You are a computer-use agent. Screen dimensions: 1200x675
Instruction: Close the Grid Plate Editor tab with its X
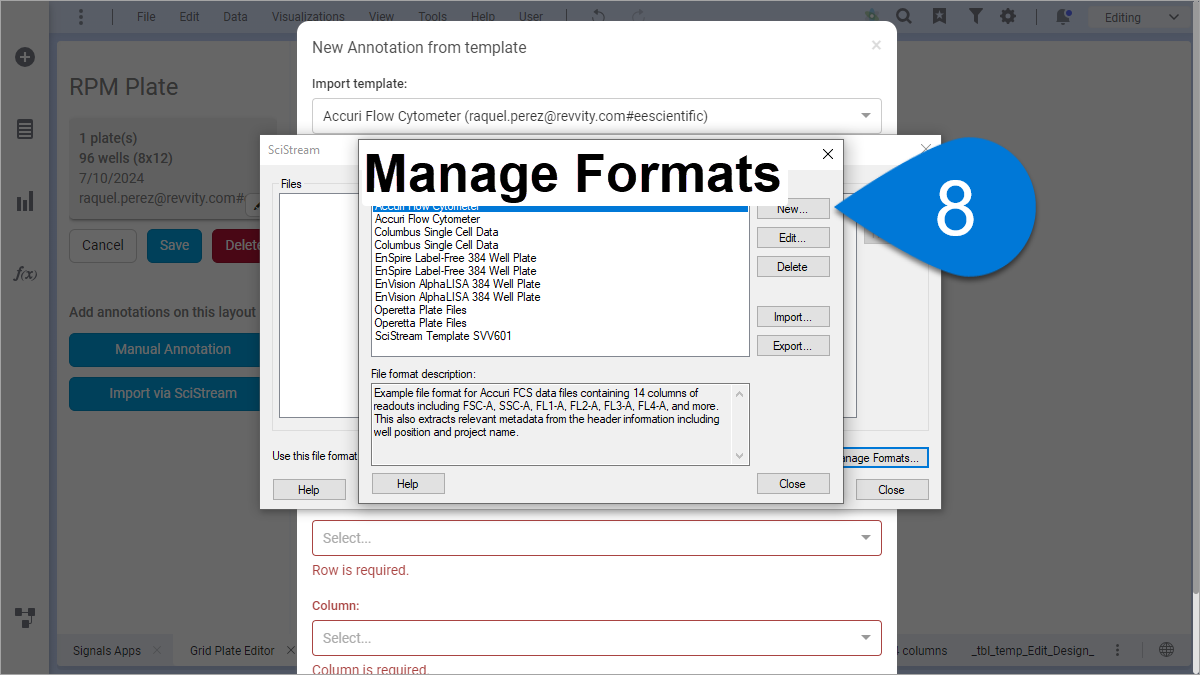pyautogui.click(x=290, y=650)
